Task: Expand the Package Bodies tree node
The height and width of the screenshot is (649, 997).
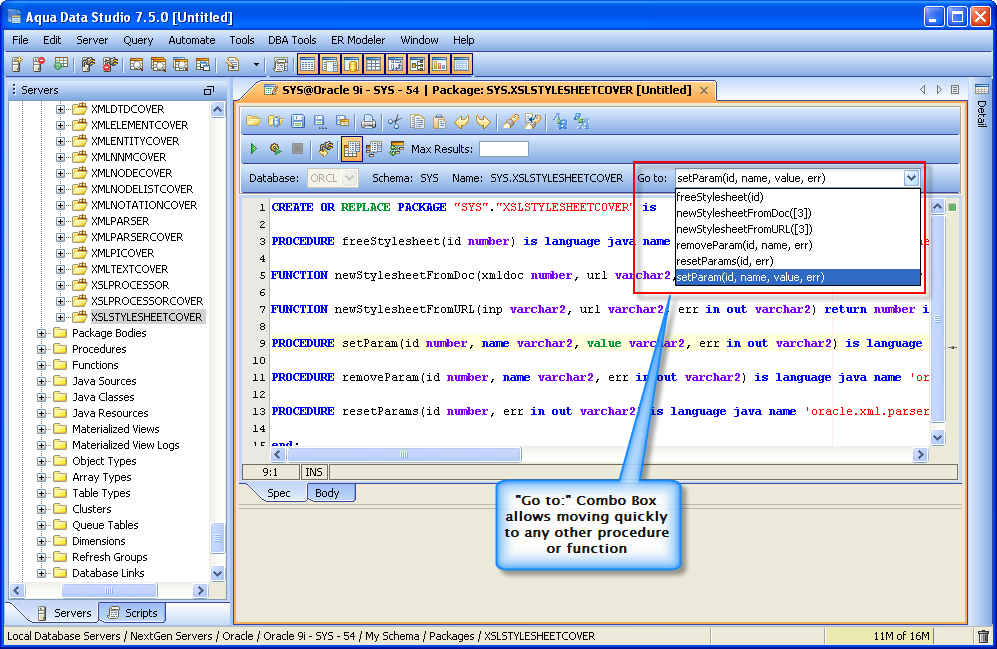Action: [x=41, y=333]
